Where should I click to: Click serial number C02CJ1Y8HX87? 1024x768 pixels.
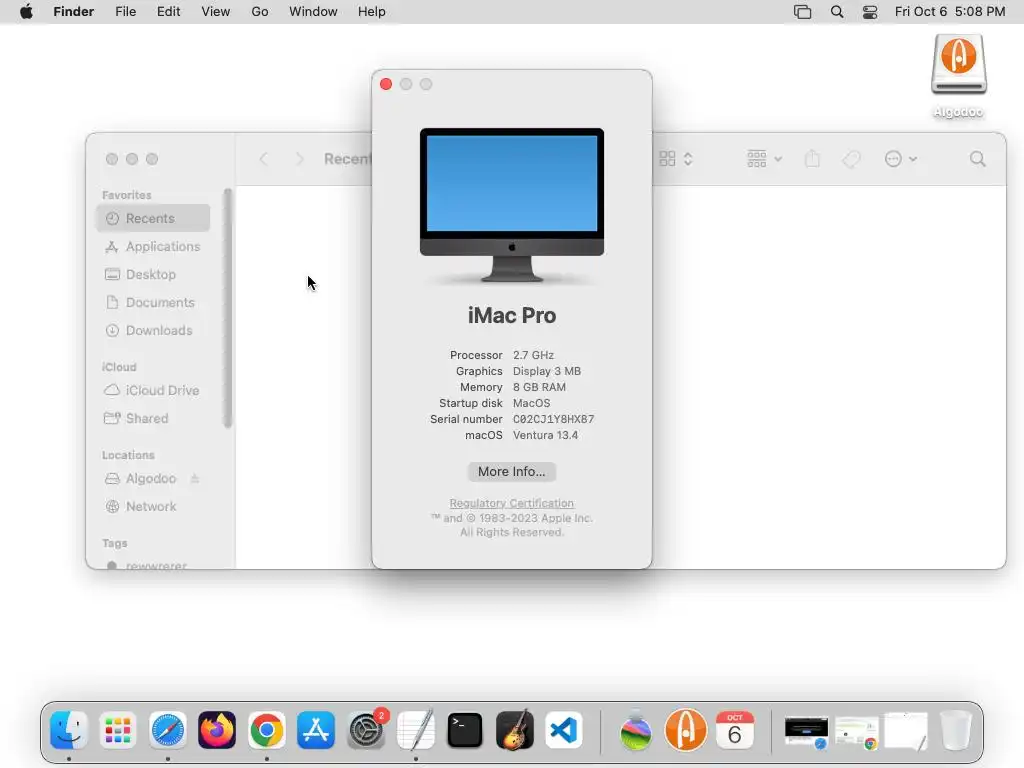553,419
